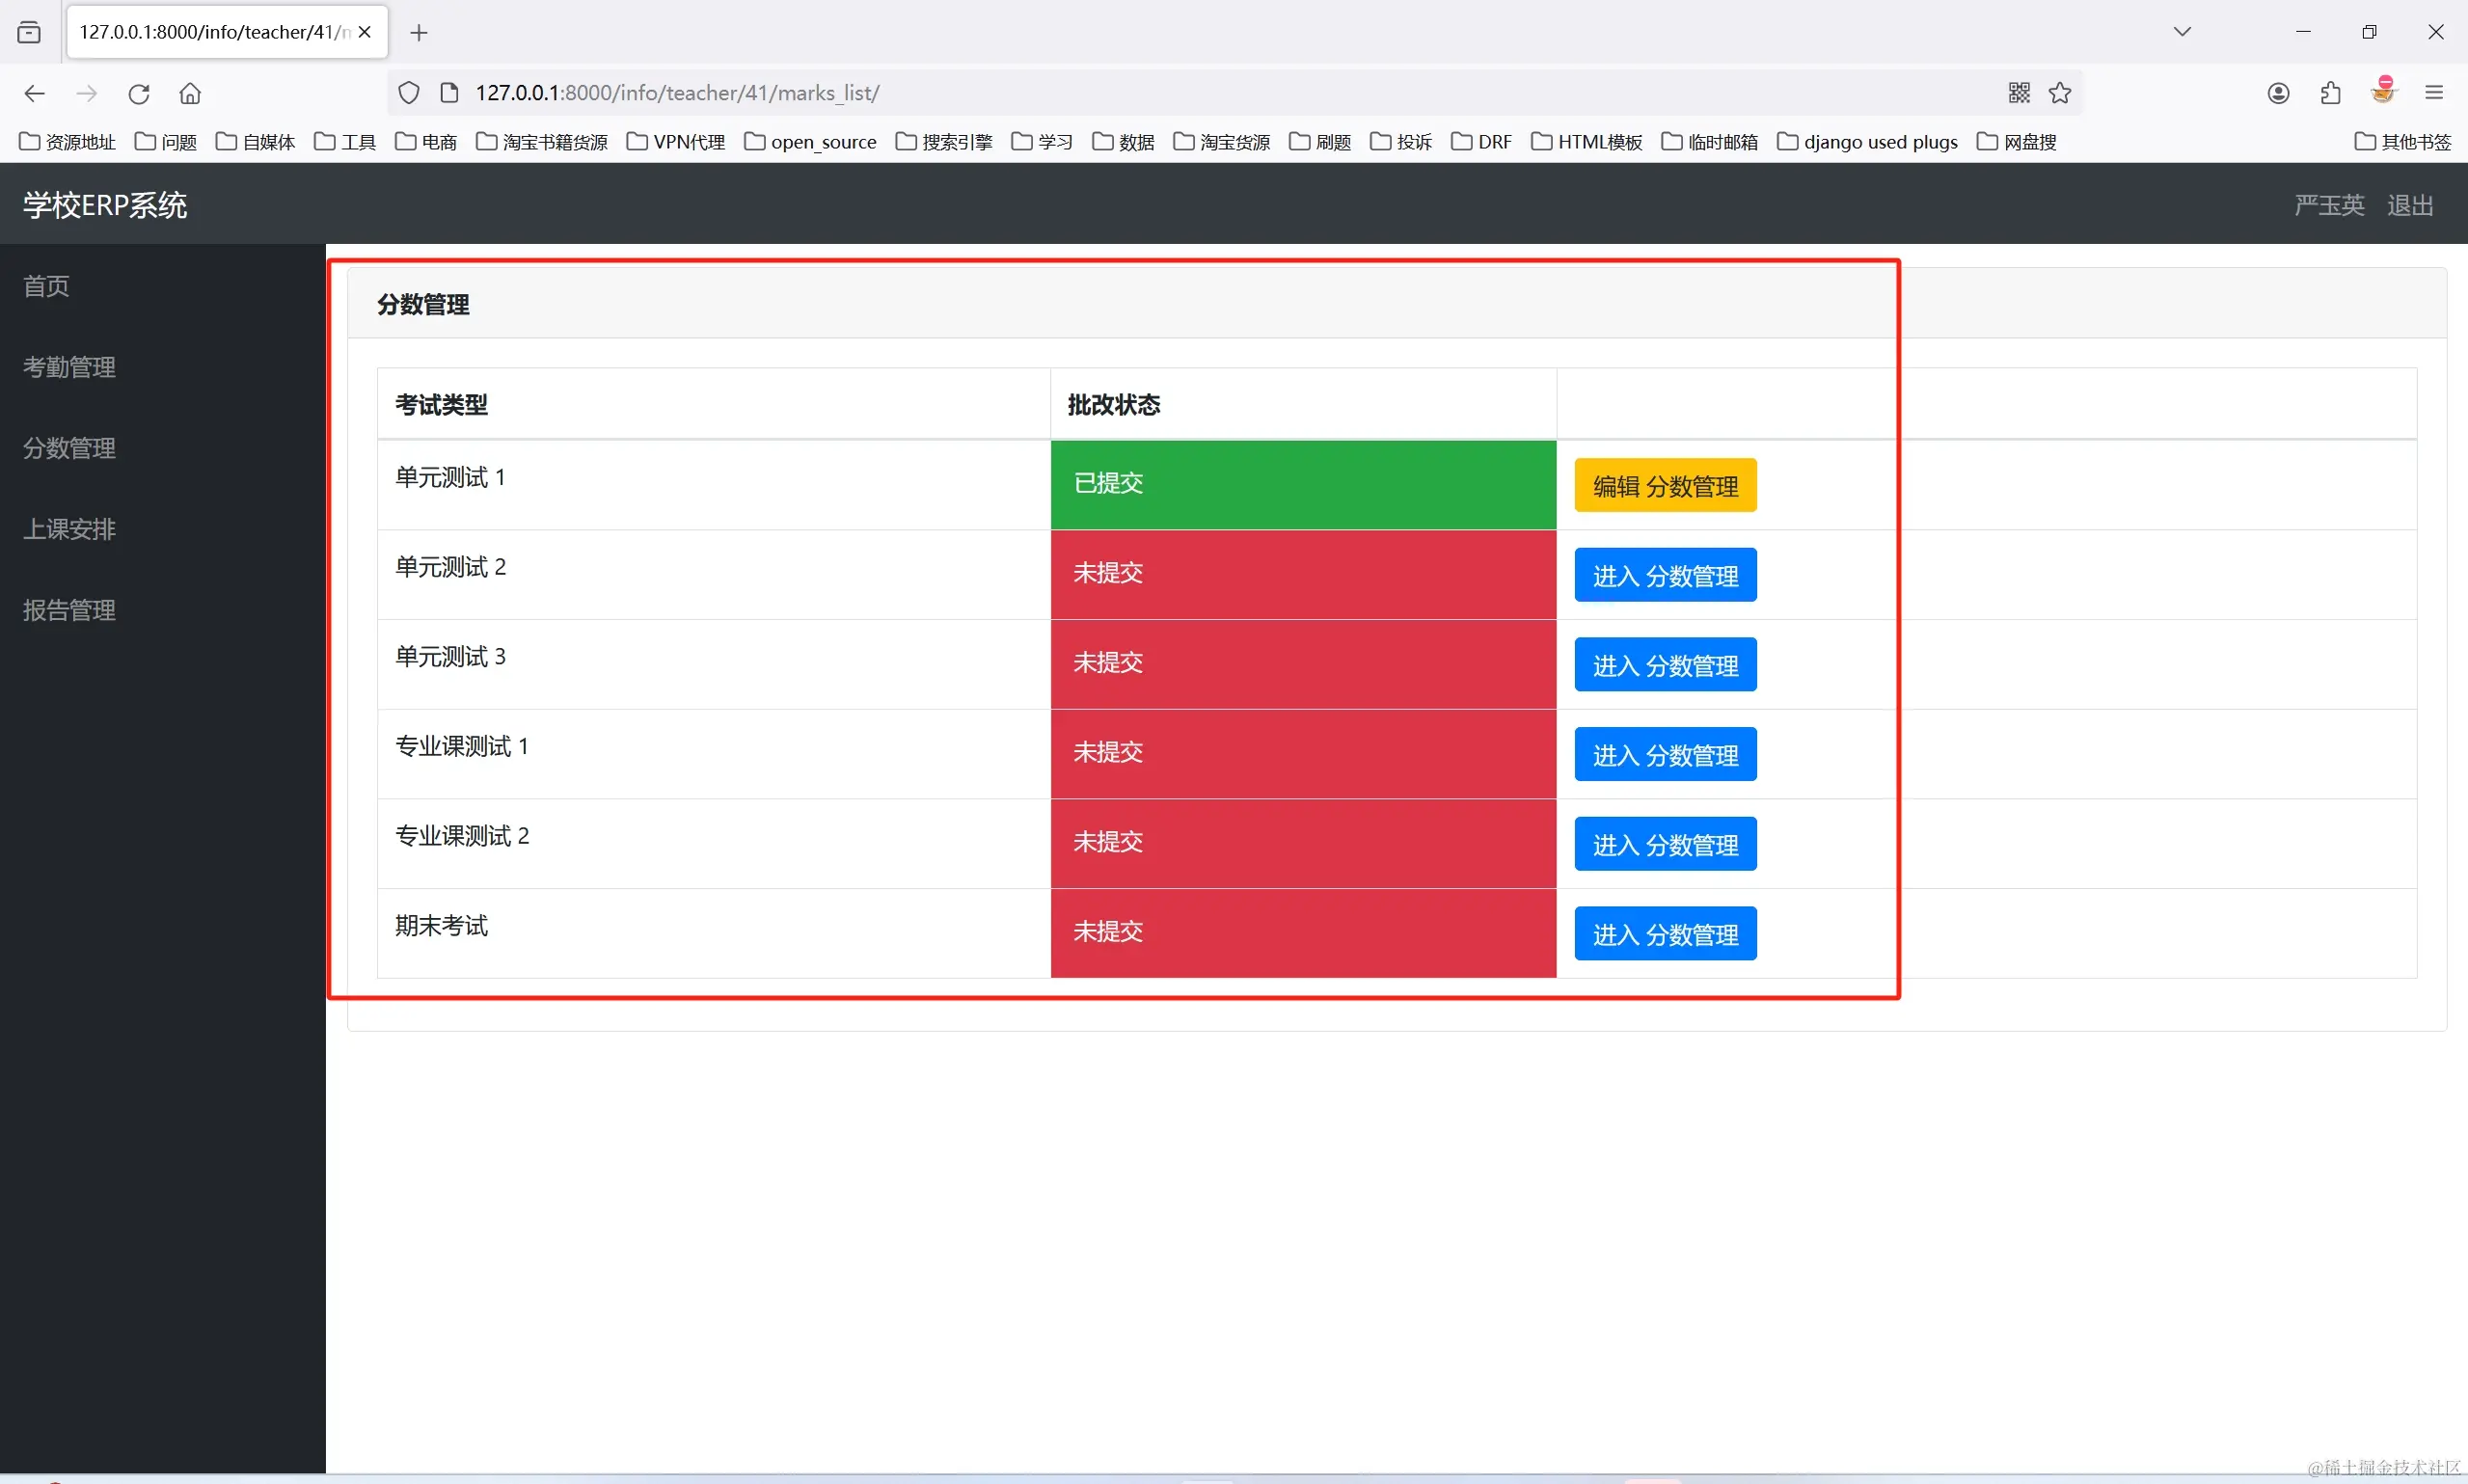Open the hamburger application menu
The height and width of the screenshot is (1484, 2468).
pos(2434,93)
